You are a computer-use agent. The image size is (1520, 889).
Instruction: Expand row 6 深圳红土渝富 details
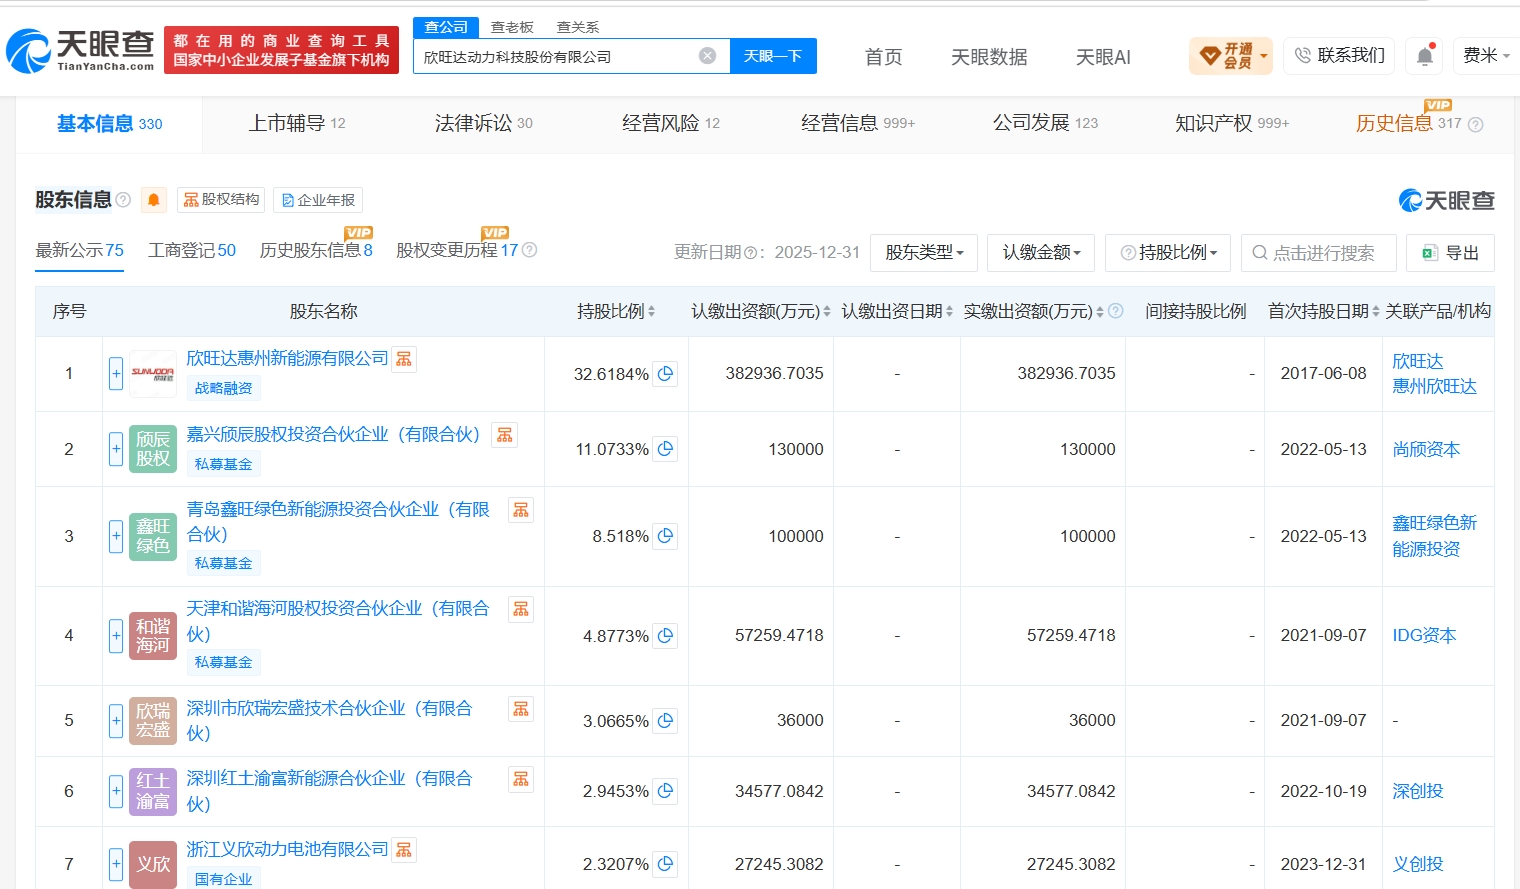[116, 792]
